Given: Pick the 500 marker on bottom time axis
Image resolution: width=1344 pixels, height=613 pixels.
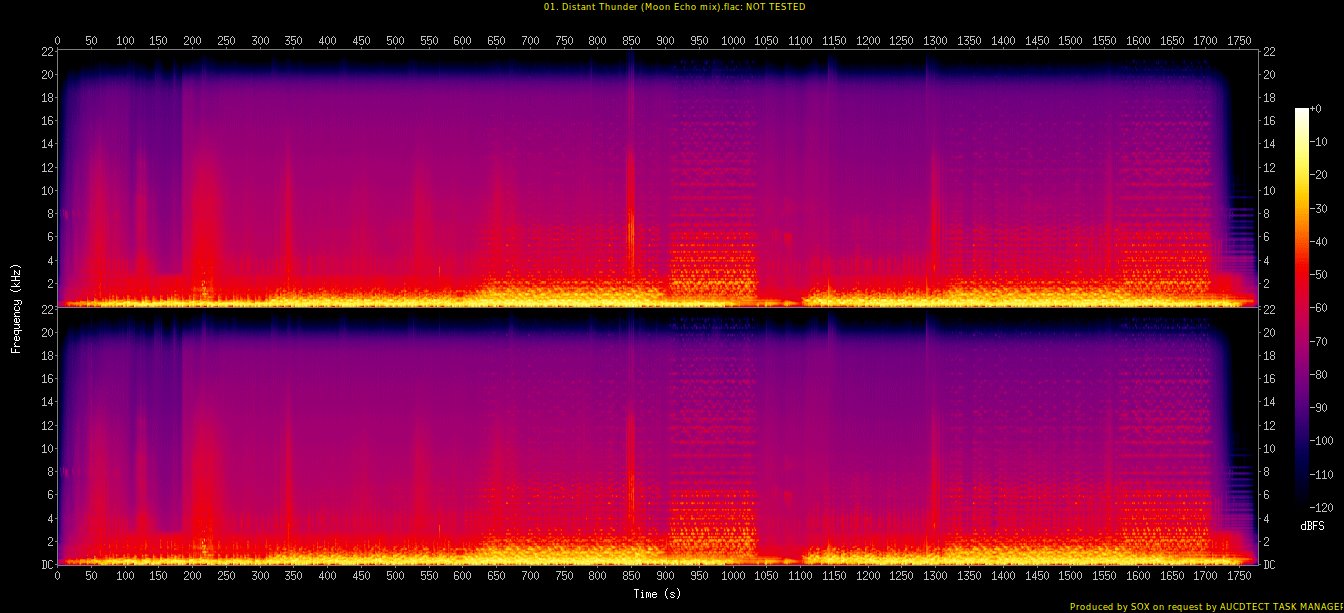Looking at the screenshot, I should (x=395, y=577).
